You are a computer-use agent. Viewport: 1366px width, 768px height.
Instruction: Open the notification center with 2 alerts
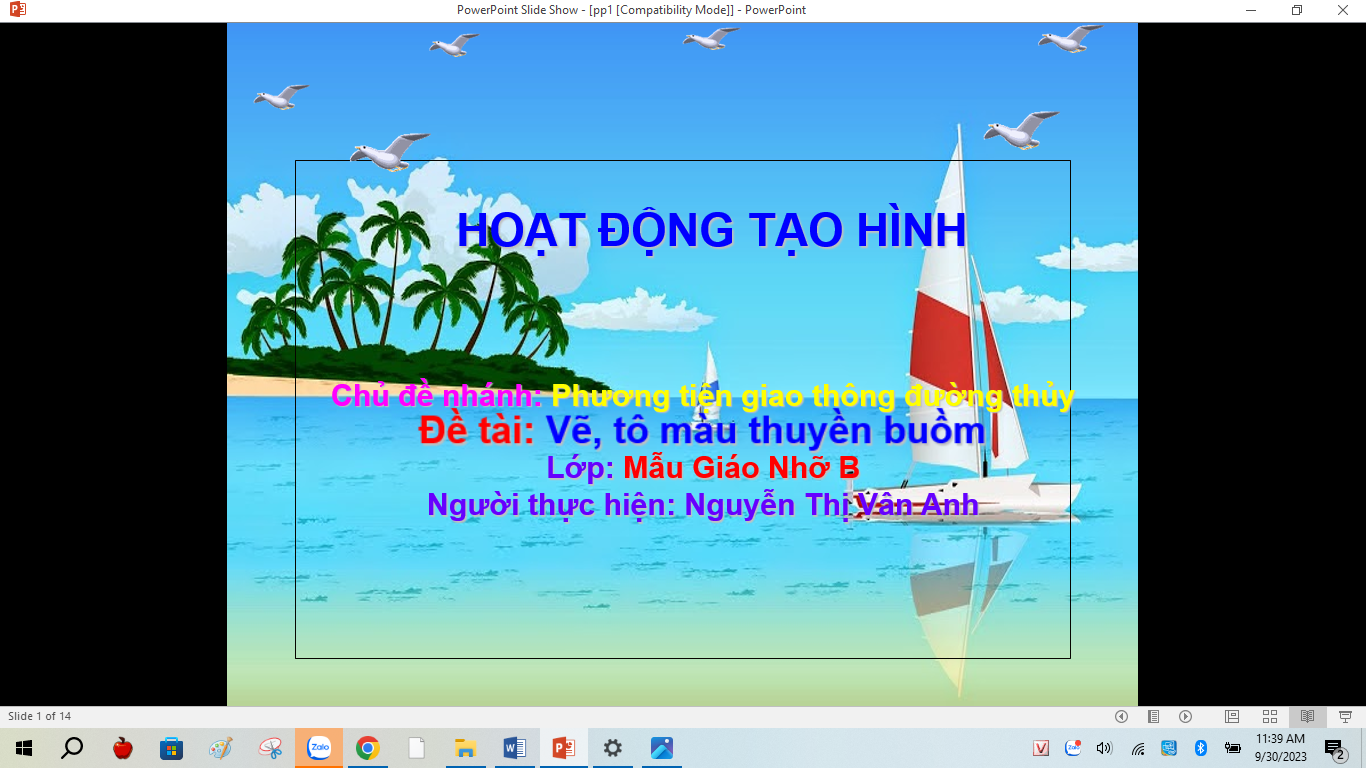tap(1335, 748)
